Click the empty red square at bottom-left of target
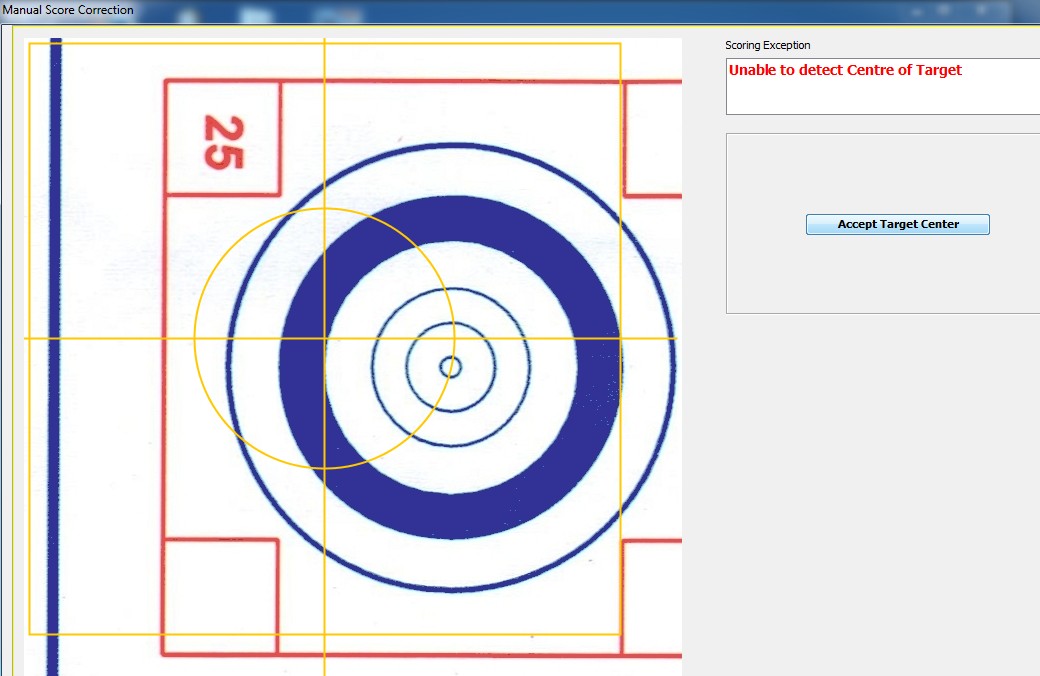Screen dimensions: 1040x676 [220, 596]
